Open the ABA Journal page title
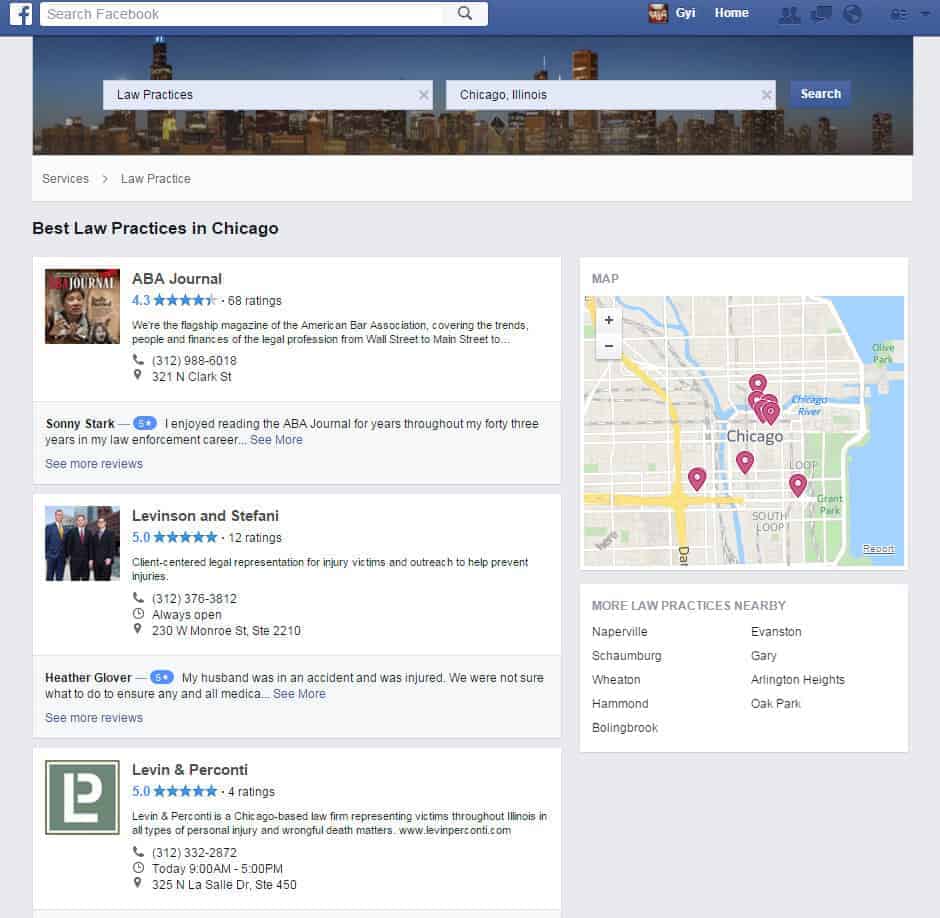Image resolution: width=940 pixels, height=918 pixels. point(177,279)
